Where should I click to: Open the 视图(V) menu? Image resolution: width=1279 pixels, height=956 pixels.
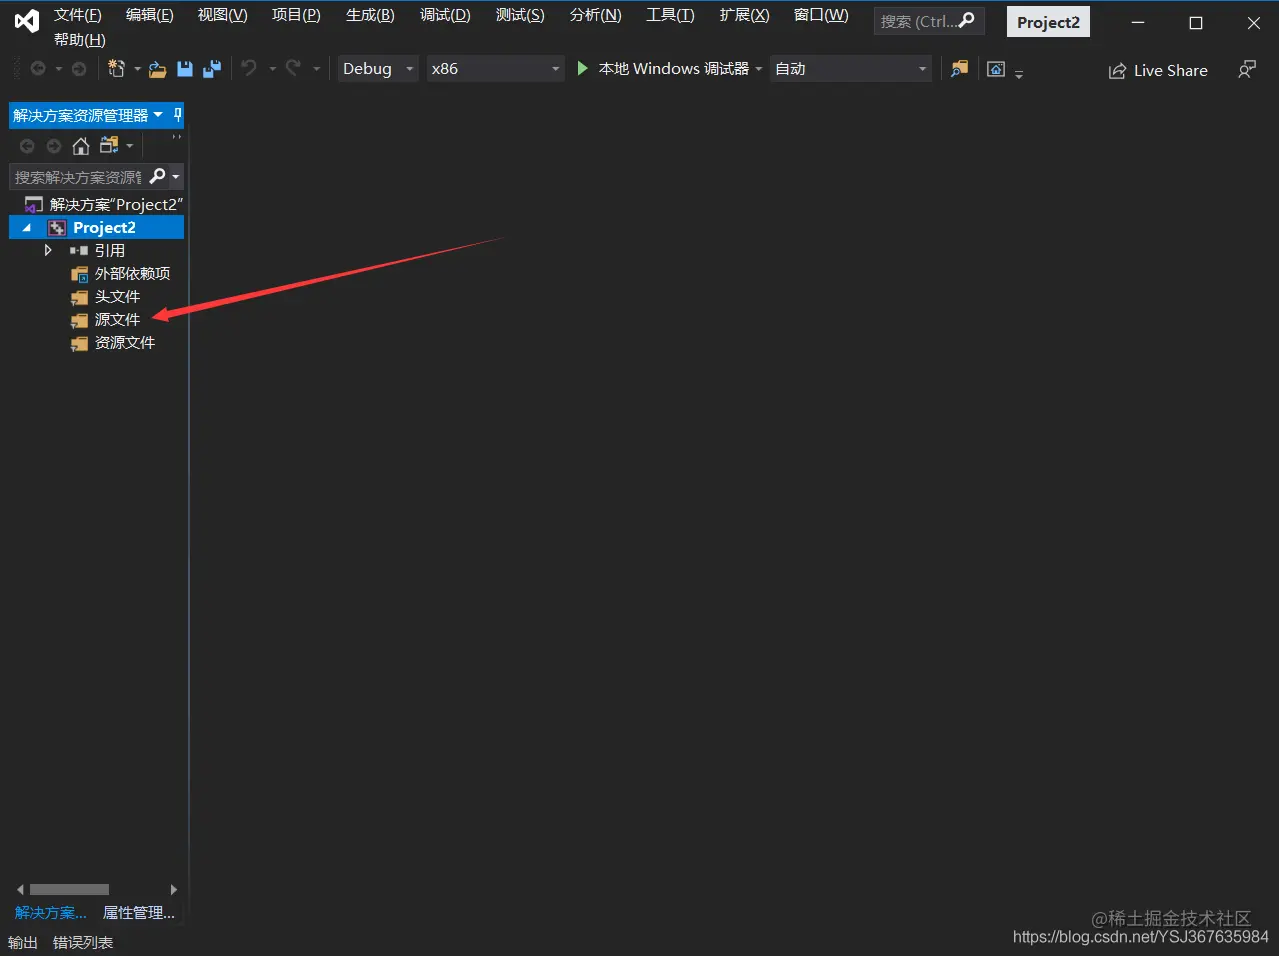click(222, 15)
